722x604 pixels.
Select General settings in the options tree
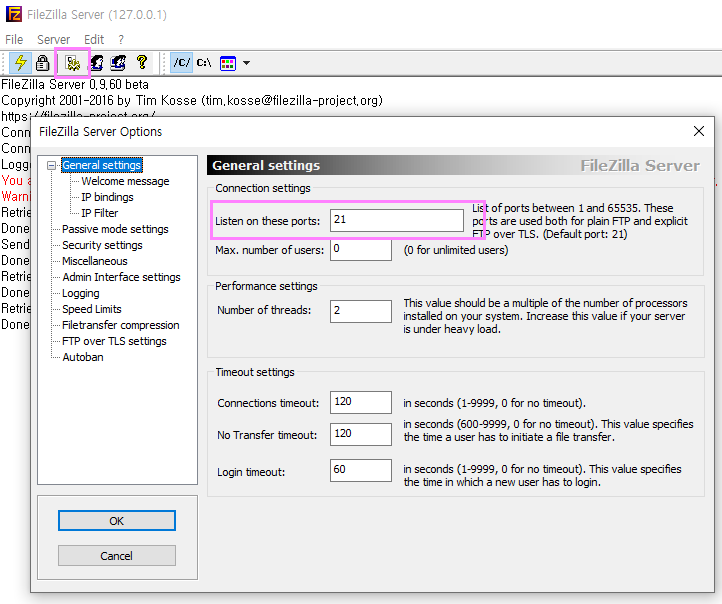point(101,165)
